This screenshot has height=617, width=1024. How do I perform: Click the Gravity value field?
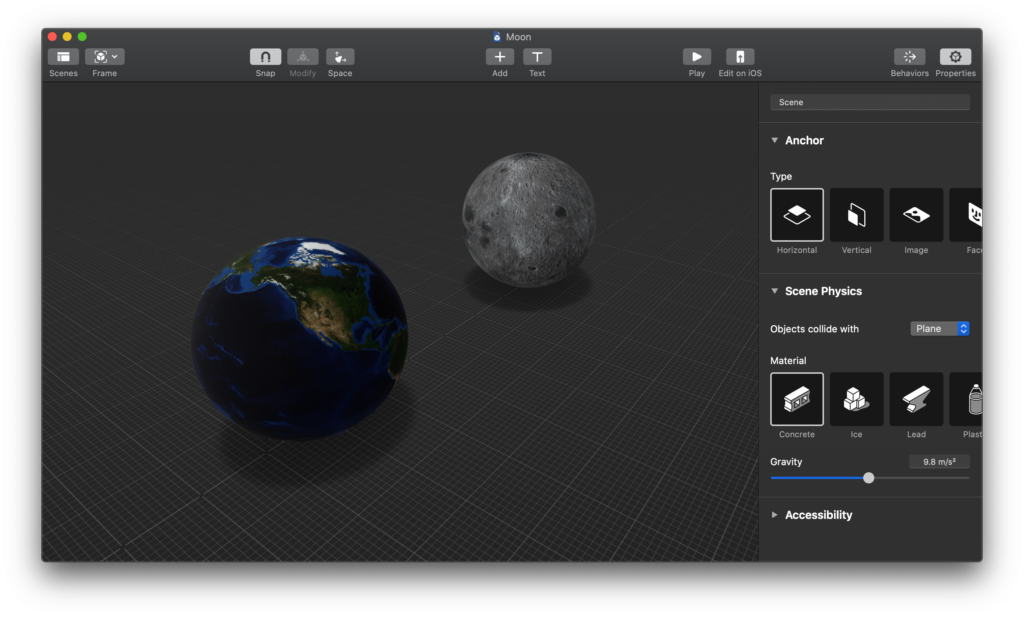click(x=939, y=462)
